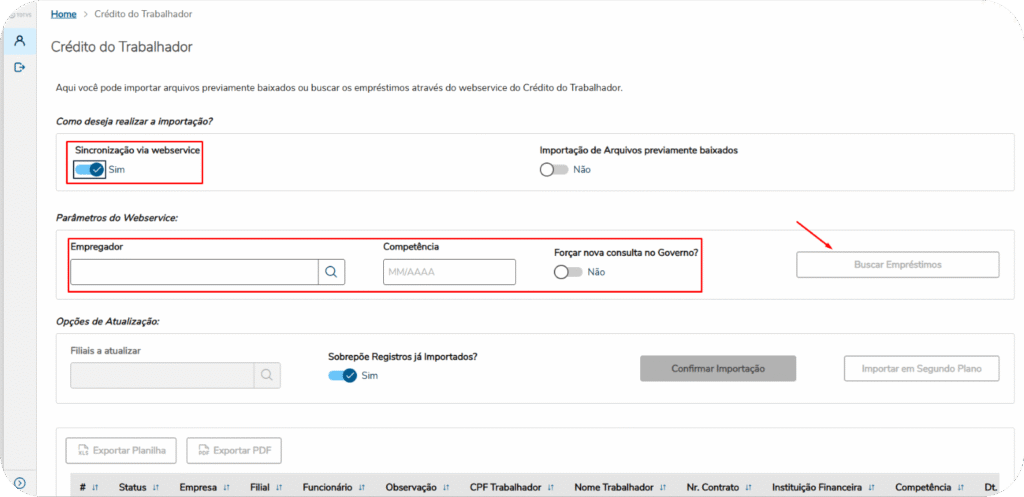
Task: Export table with Exportar Planilha
Action: [121, 451]
